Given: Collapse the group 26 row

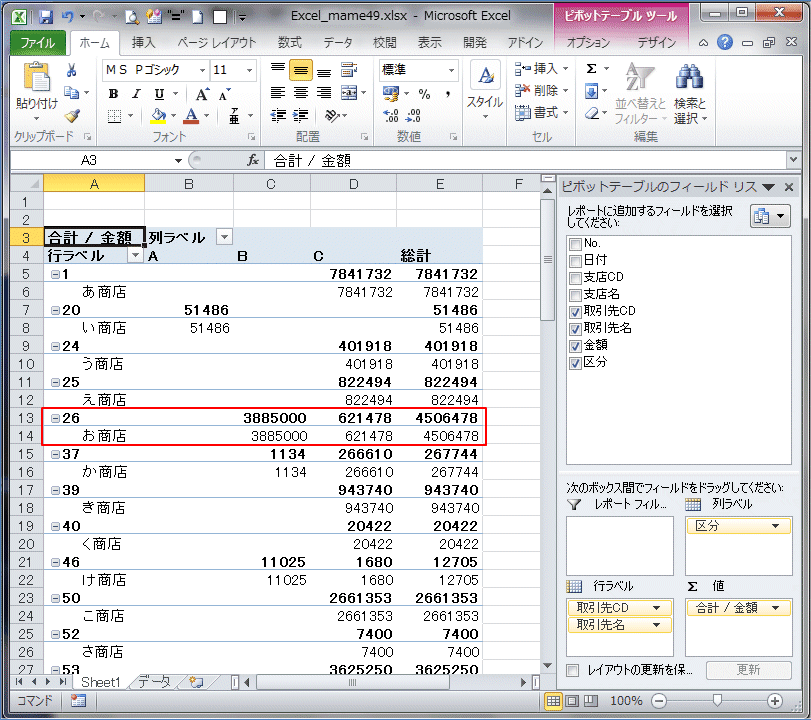Looking at the screenshot, I should click(55, 418).
